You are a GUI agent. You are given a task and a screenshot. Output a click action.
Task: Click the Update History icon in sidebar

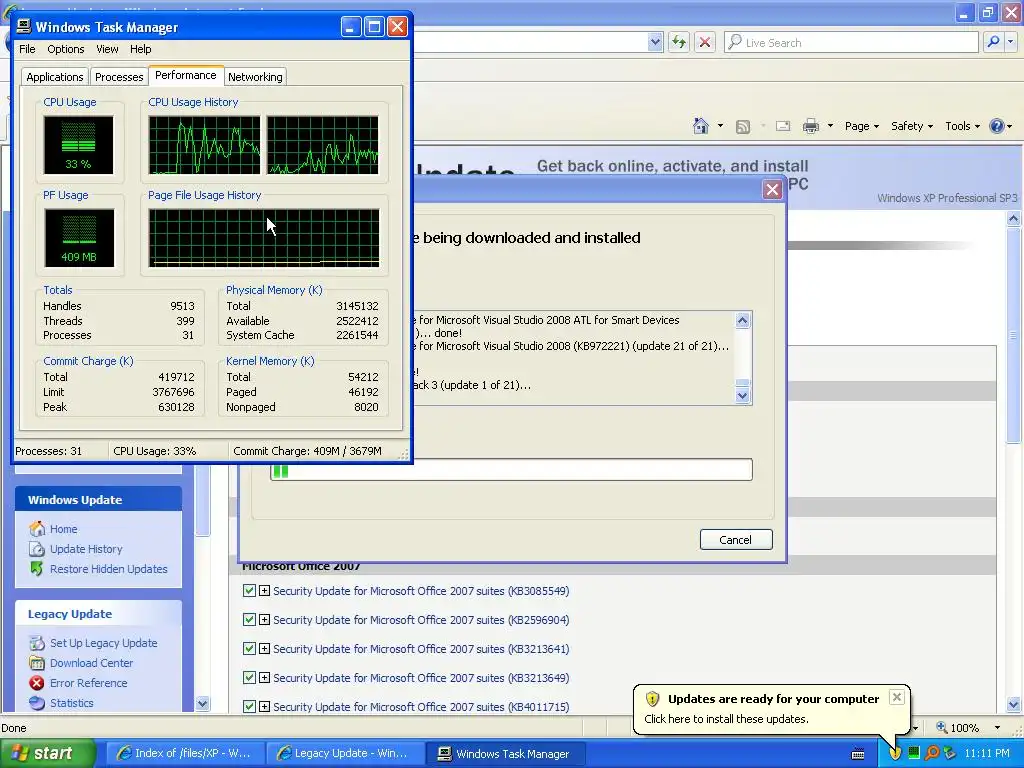coord(37,549)
